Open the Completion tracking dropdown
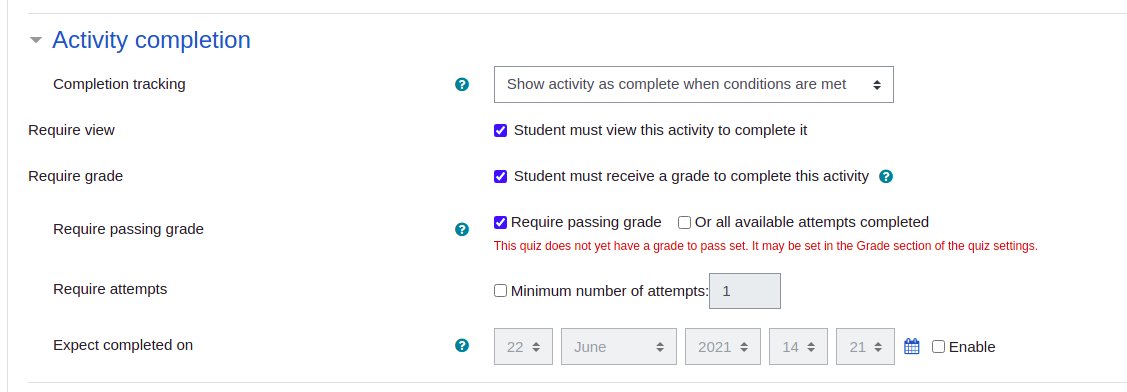Image resolution: width=1127 pixels, height=392 pixels. (694, 84)
